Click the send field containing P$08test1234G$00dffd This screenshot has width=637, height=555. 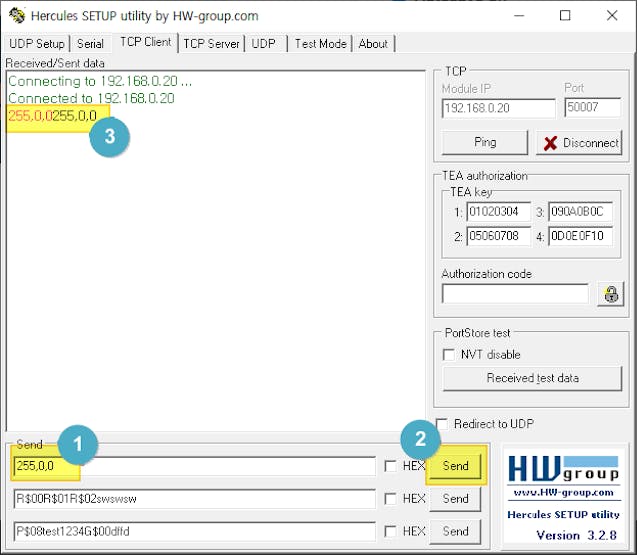195,531
